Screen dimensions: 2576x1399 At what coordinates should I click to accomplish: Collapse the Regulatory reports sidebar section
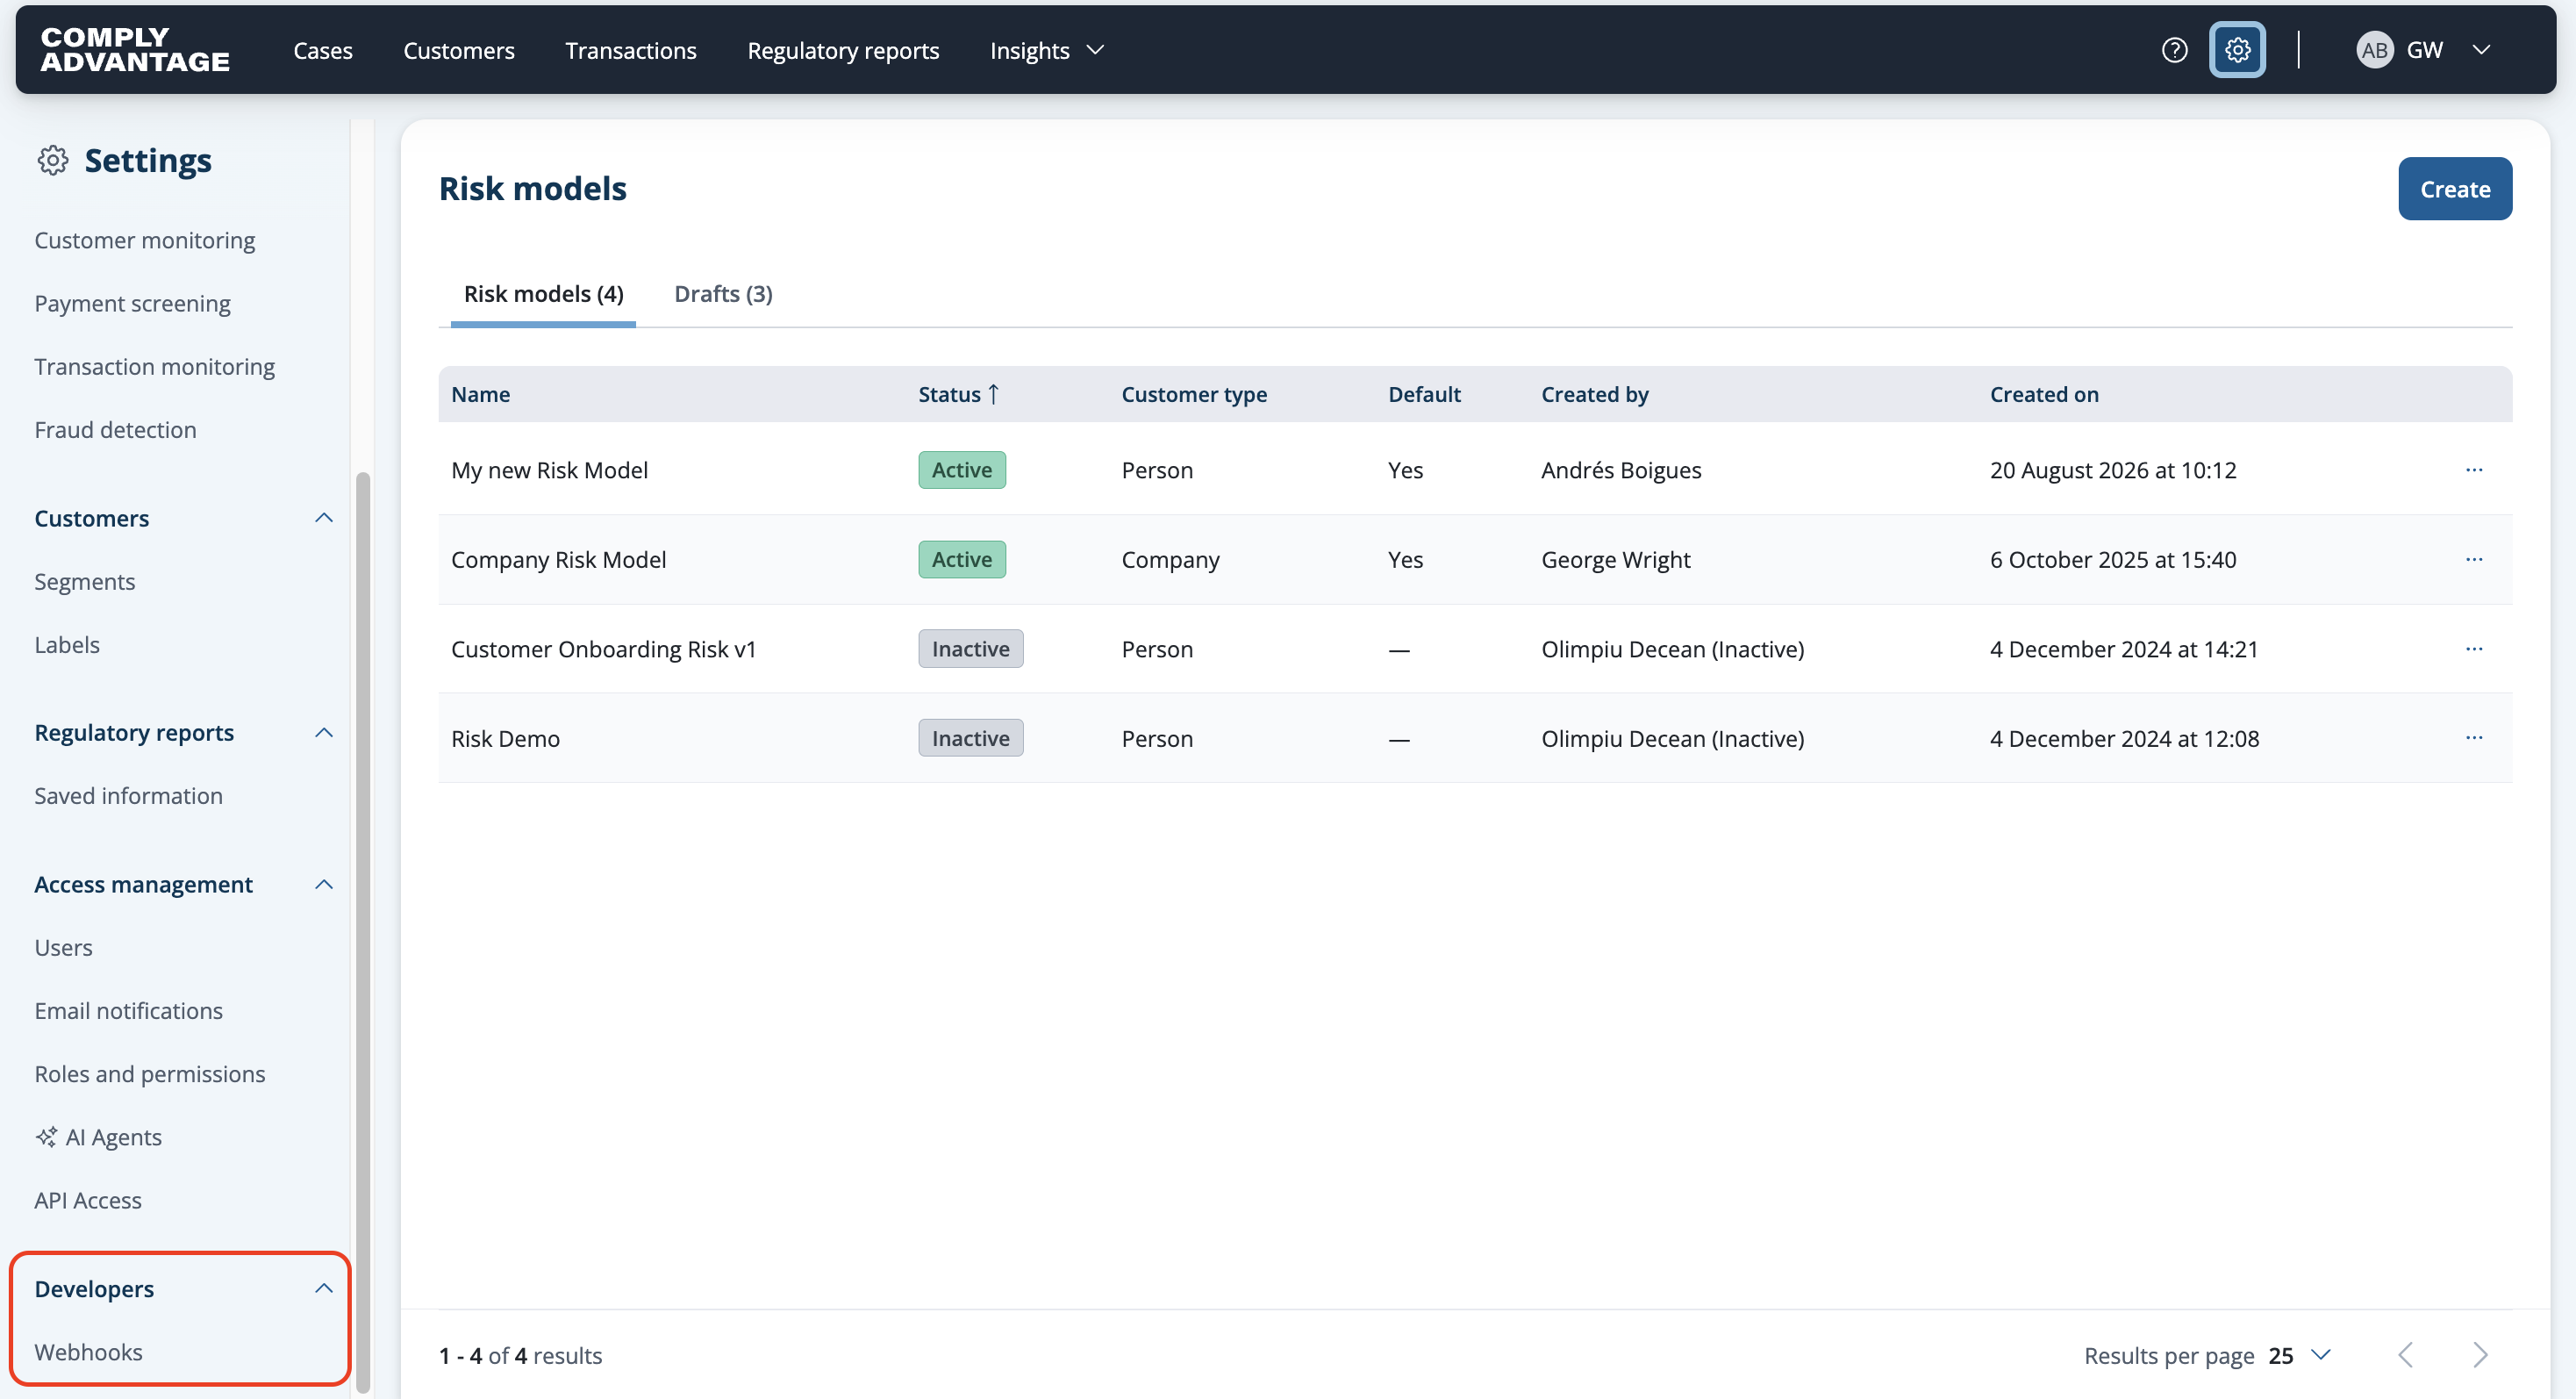coord(324,733)
